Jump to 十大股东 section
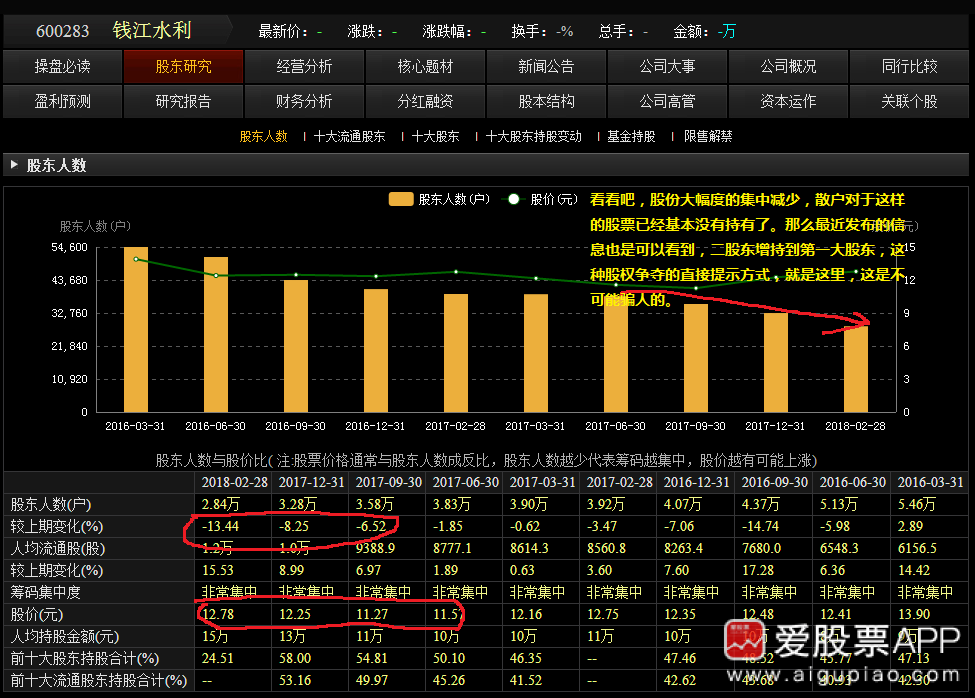This screenshot has width=975, height=698. click(435, 136)
